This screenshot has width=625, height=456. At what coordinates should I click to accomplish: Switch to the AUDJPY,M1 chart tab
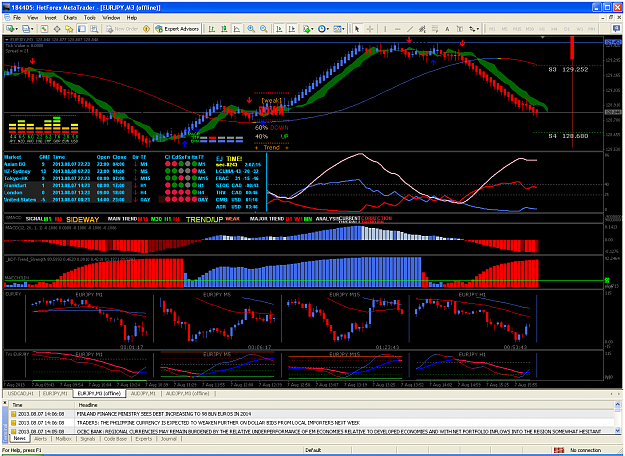click(143, 393)
